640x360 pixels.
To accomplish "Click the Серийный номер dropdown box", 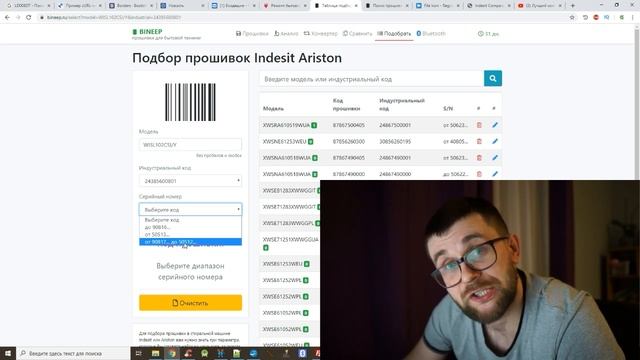I will point(190,209).
